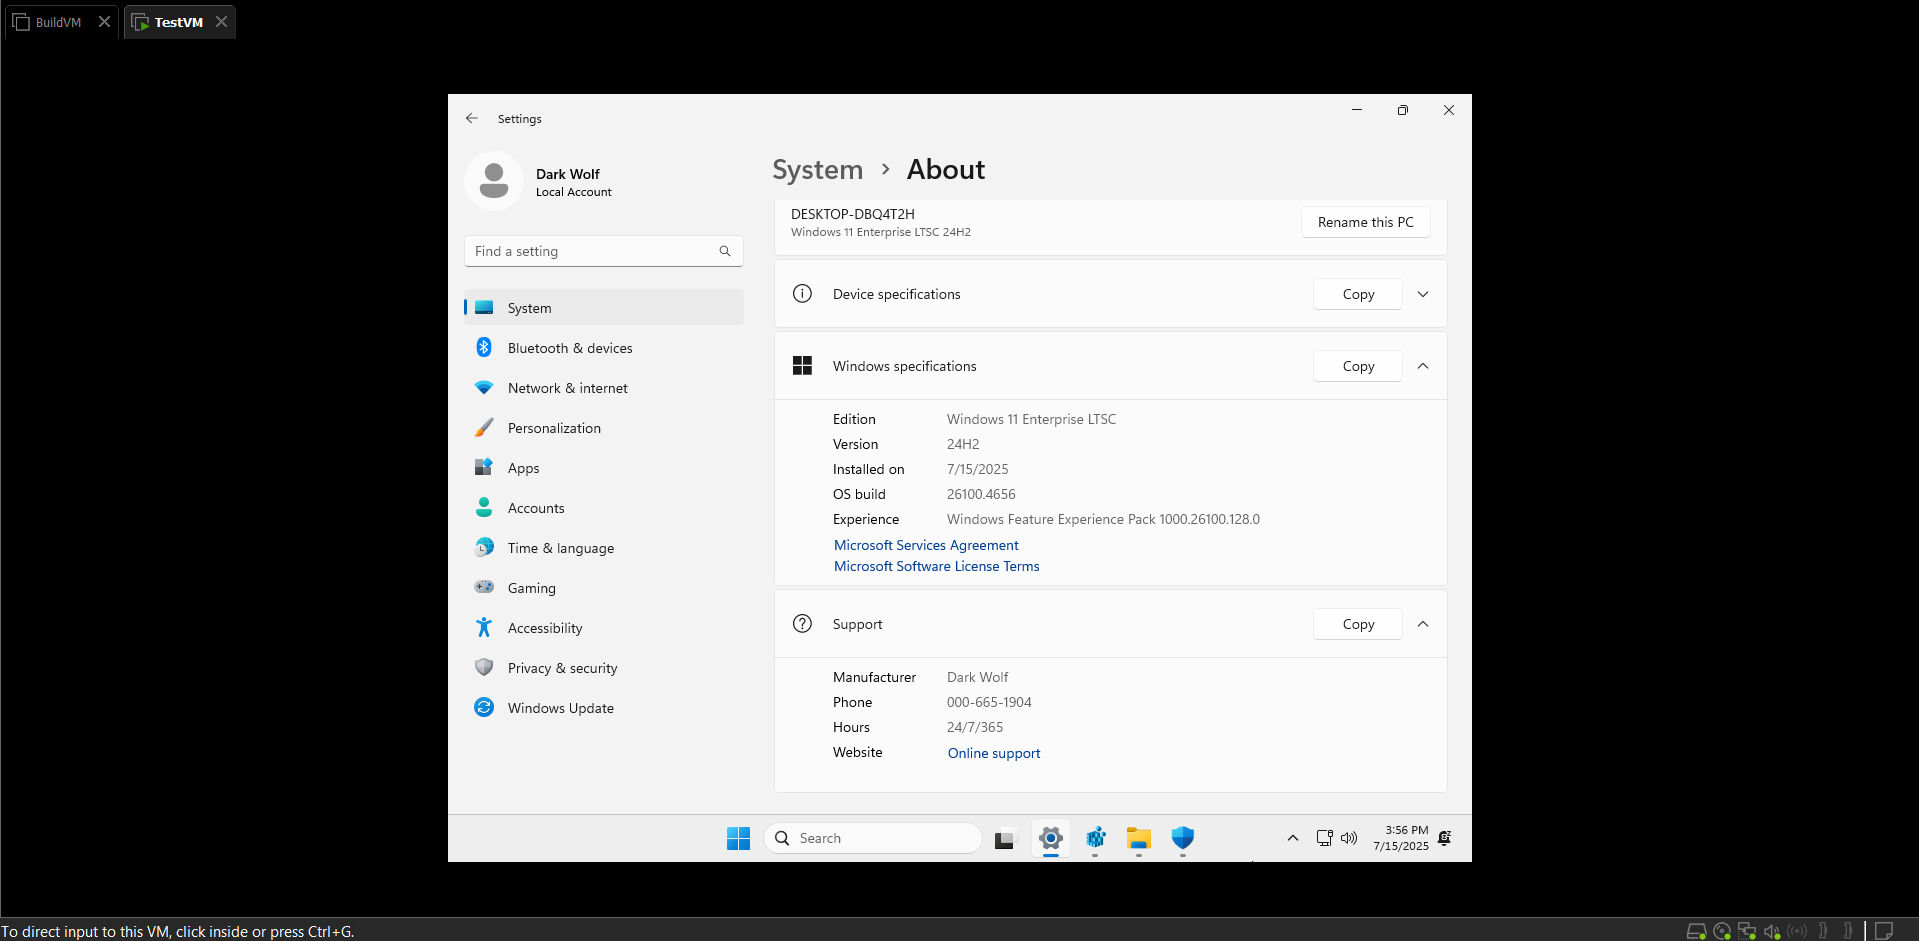Click the CD/DVD drive status icon in VM bar
This screenshot has width=1919, height=941.
pos(1722,931)
